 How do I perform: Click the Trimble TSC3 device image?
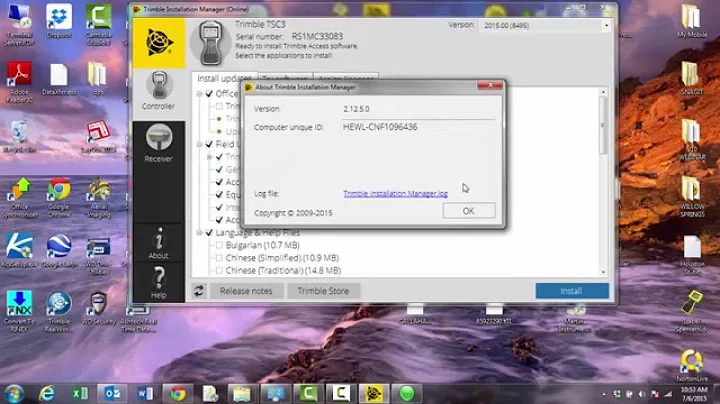(x=210, y=43)
